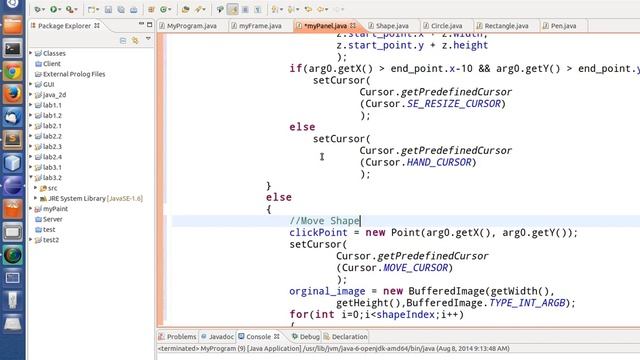Open the Javadoc view tab
640x360 pixels.
point(218,337)
